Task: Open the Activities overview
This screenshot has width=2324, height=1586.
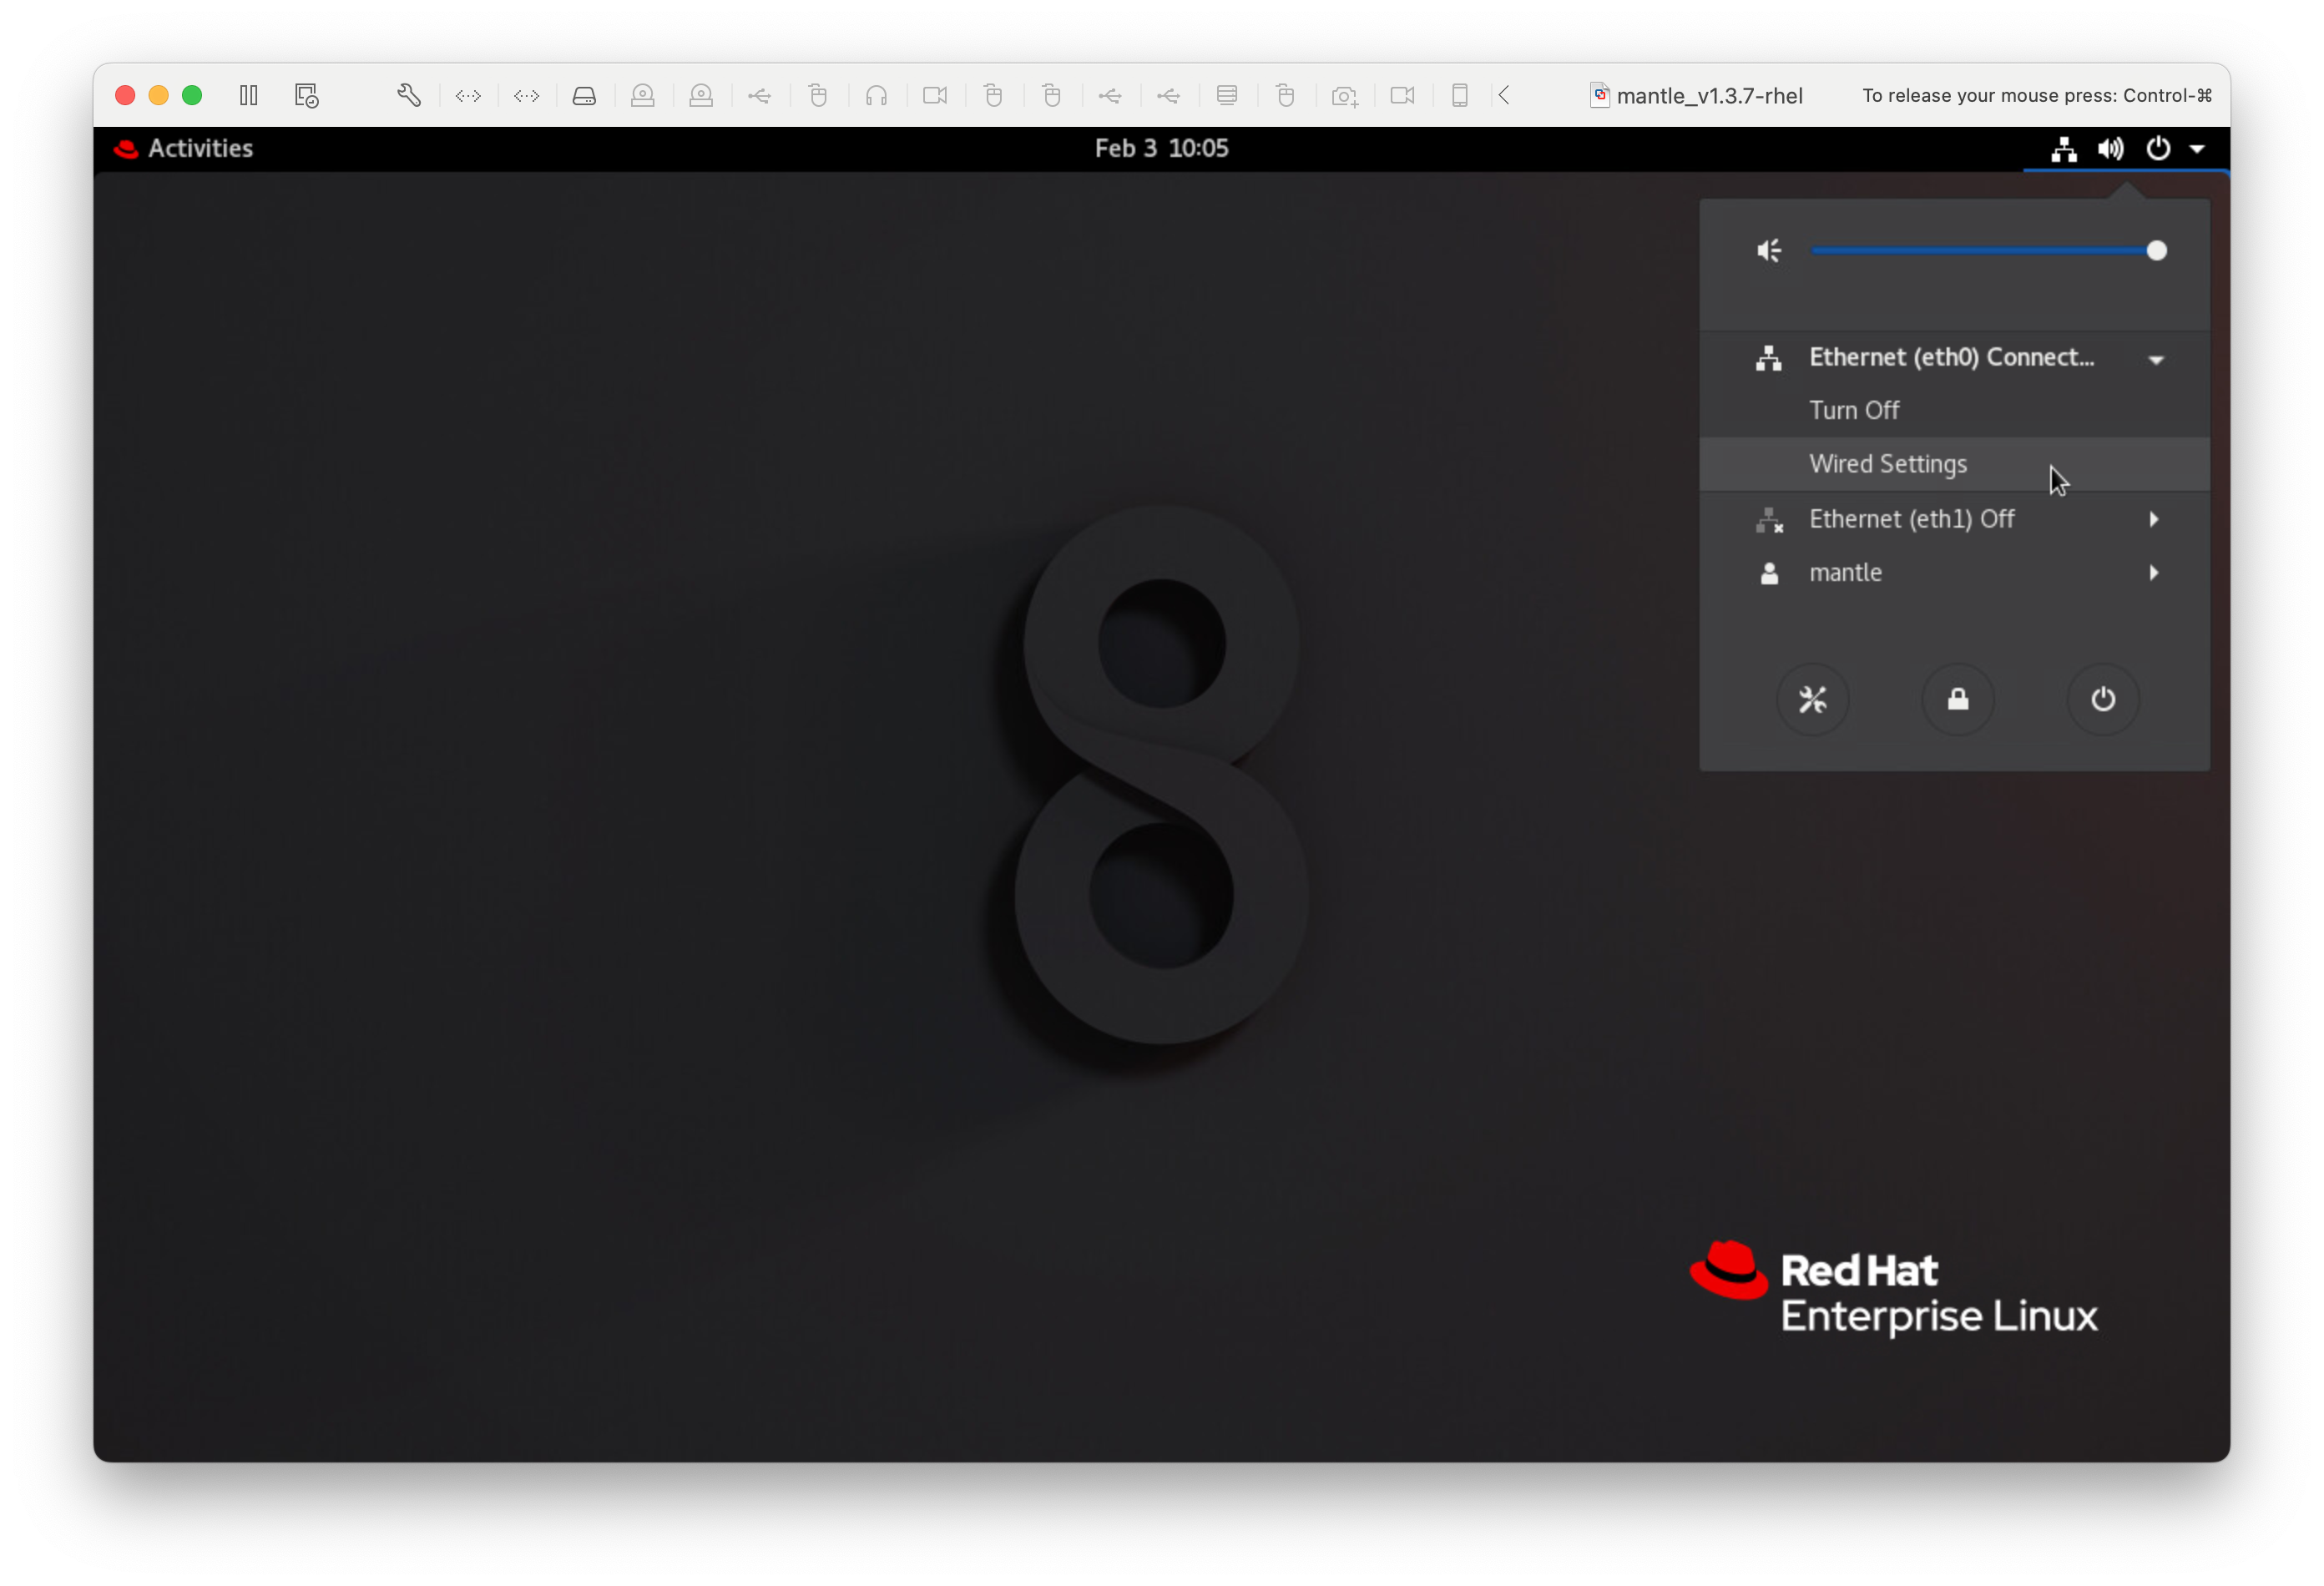Action: pos(199,148)
